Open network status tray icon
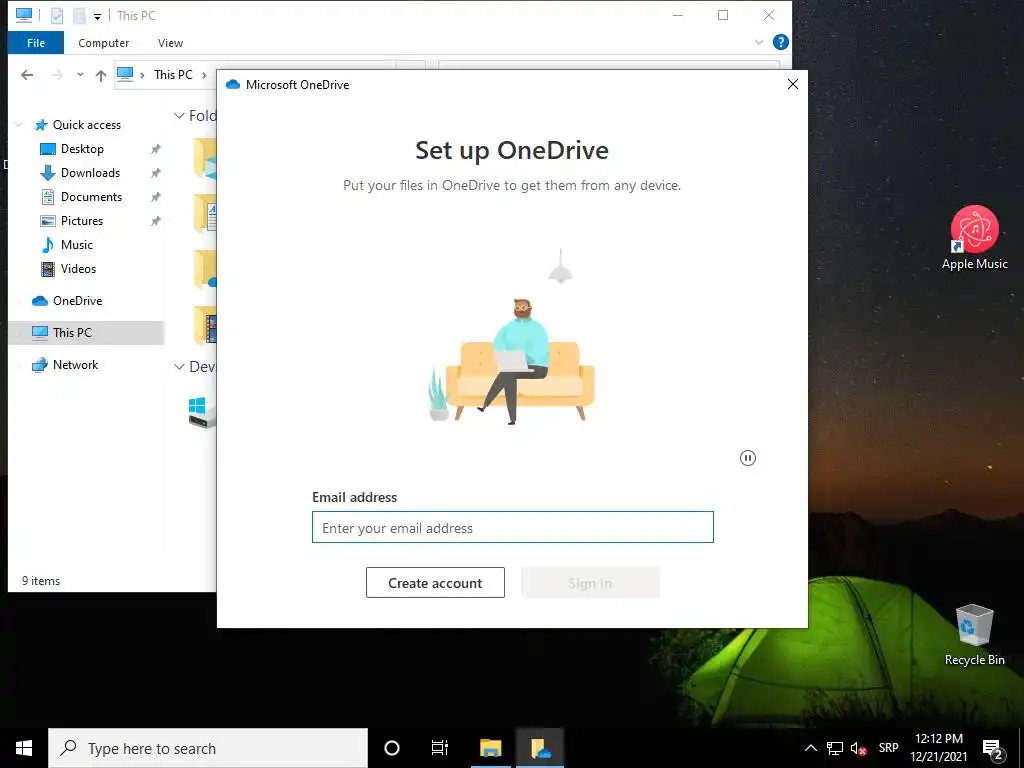Screen dimensions: 1024x768 point(835,748)
